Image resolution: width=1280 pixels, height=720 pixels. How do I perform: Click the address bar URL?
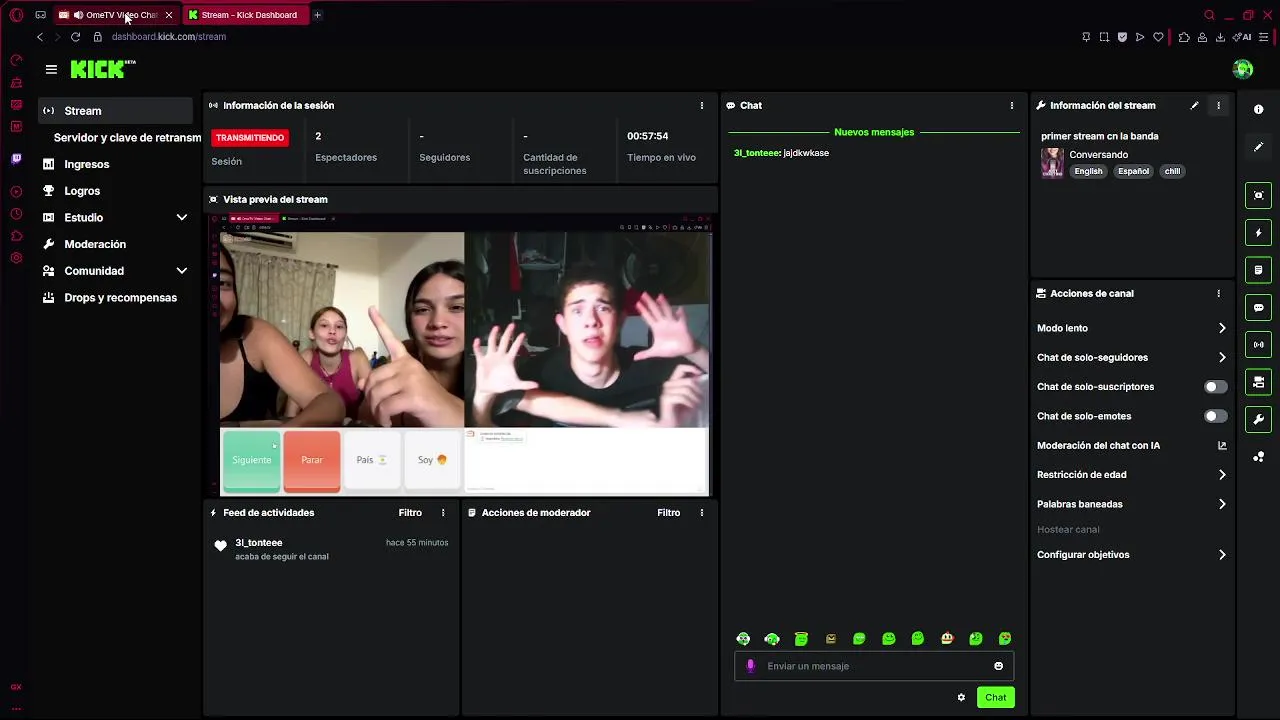169,37
